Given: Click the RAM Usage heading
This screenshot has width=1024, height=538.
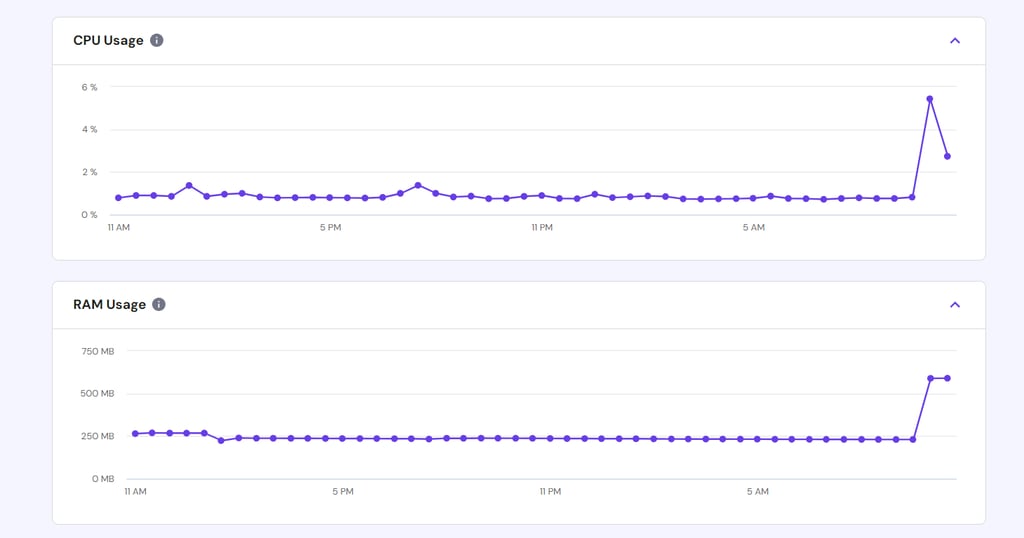Looking at the screenshot, I should click(x=109, y=305).
